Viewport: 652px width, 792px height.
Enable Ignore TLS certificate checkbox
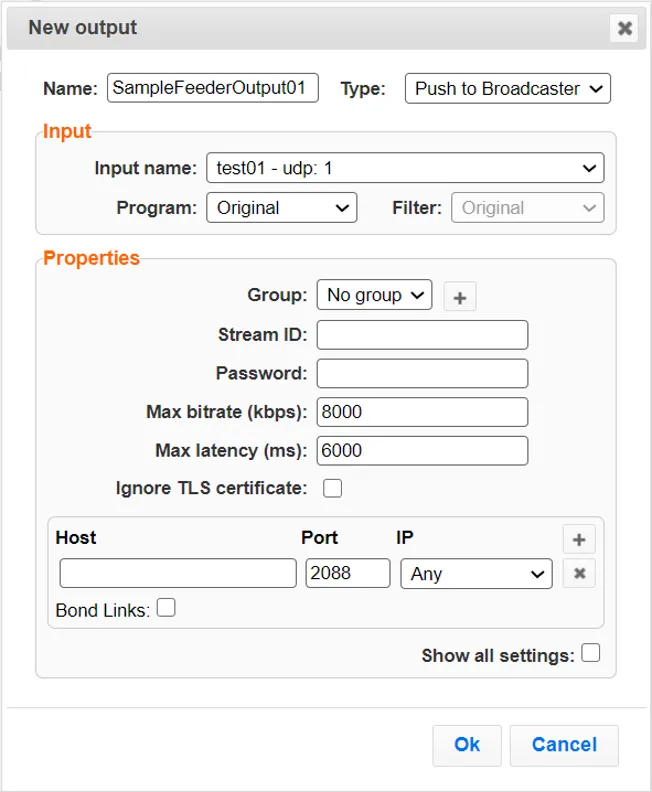332,489
